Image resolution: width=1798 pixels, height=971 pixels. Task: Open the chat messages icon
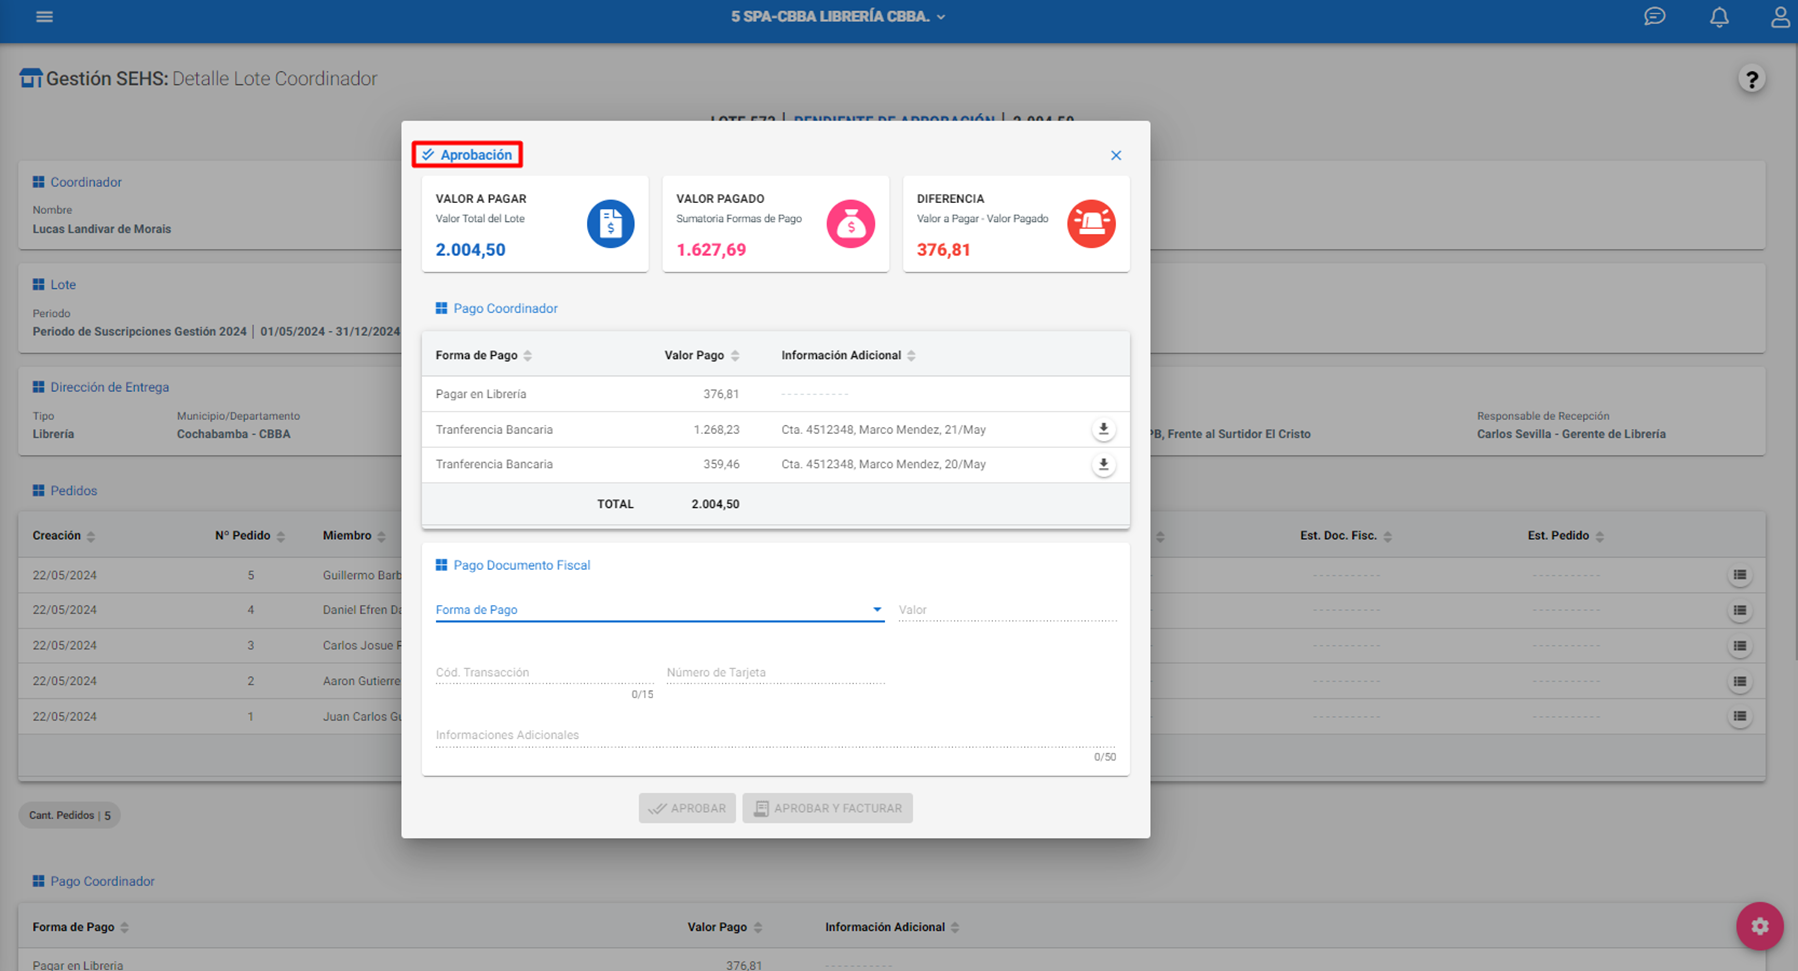click(x=1655, y=17)
